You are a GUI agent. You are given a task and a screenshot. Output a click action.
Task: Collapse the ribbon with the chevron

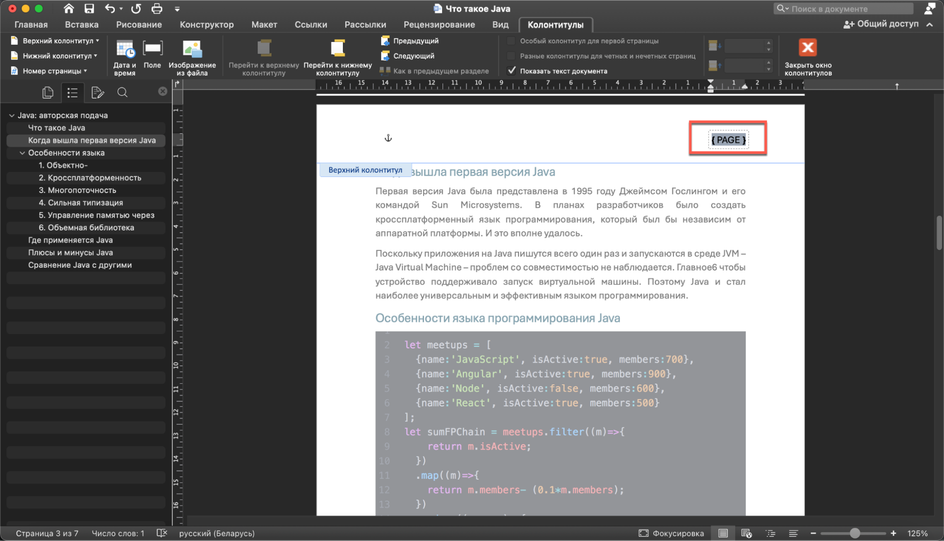pos(930,25)
